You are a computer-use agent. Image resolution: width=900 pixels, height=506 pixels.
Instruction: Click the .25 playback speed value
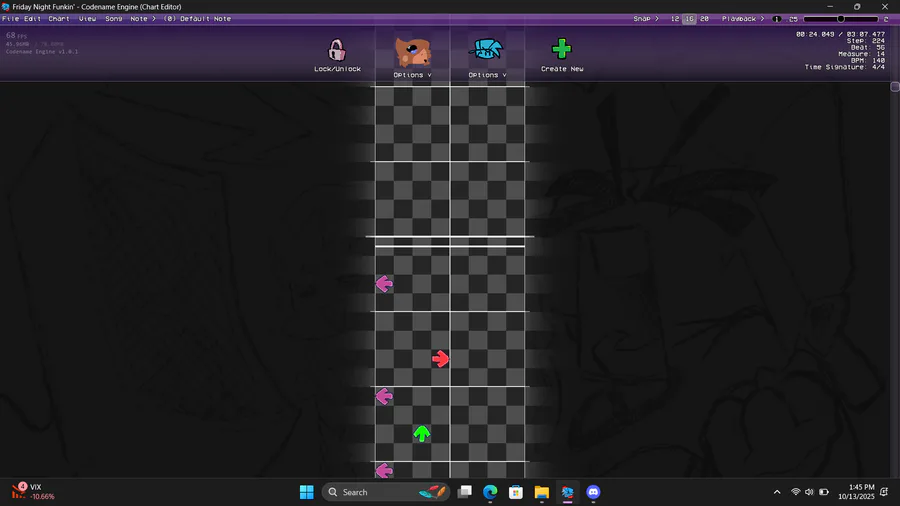click(793, 19)
